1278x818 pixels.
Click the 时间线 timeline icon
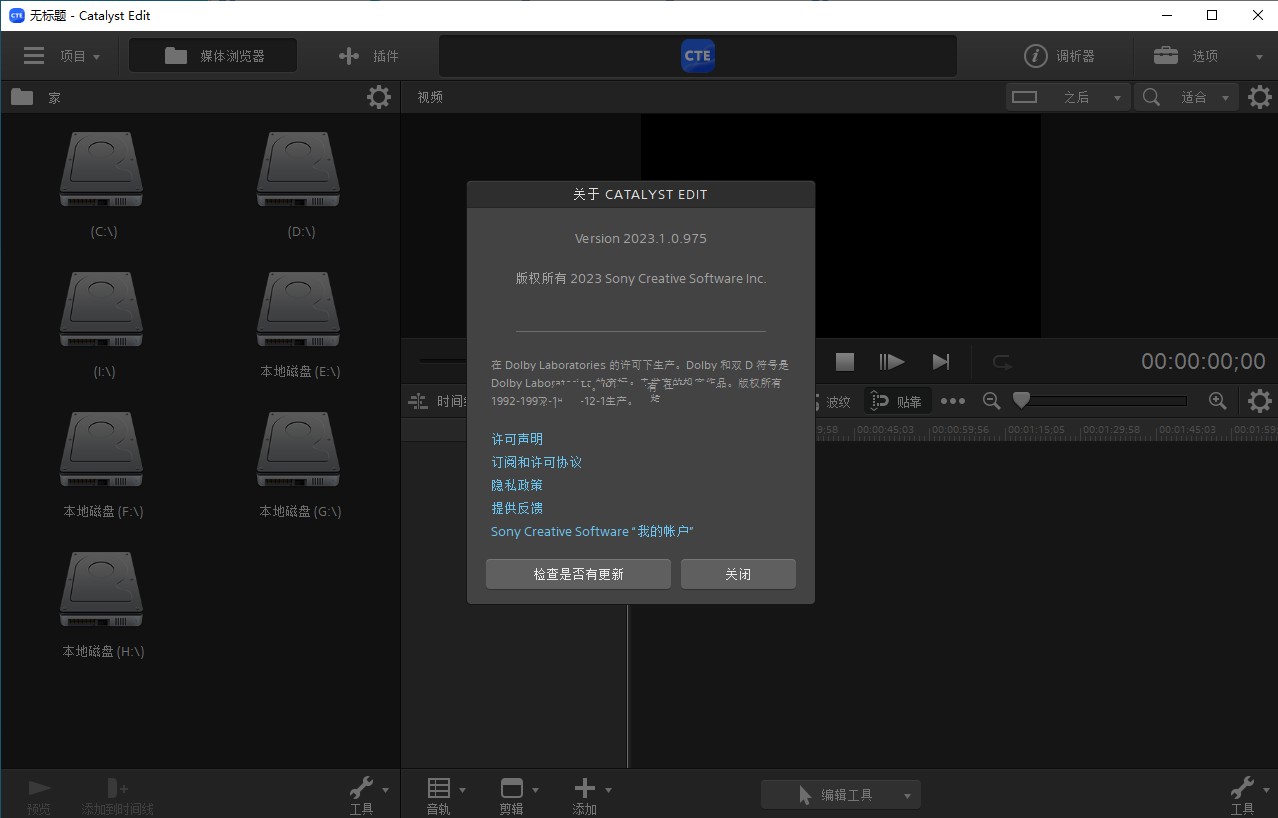420,401
